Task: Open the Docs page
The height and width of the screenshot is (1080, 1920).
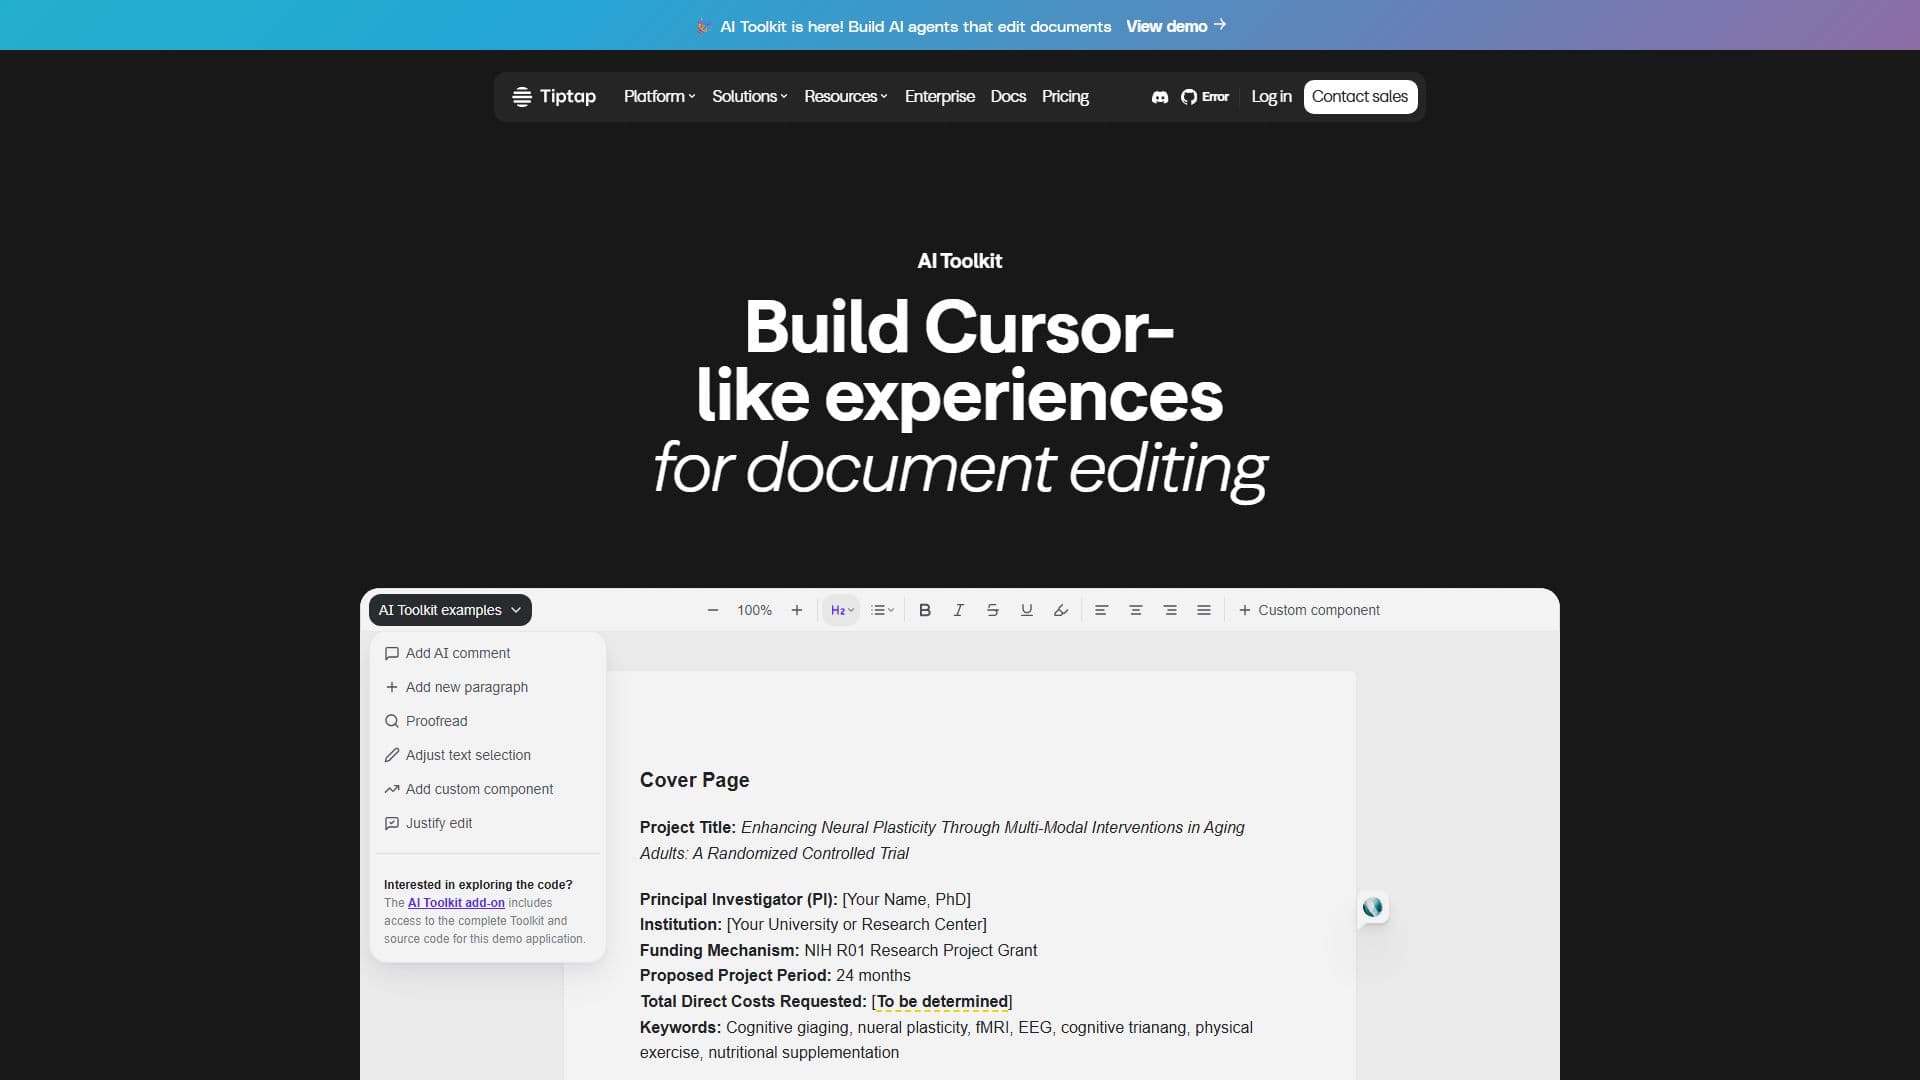Action: (x=1008, y=97)
